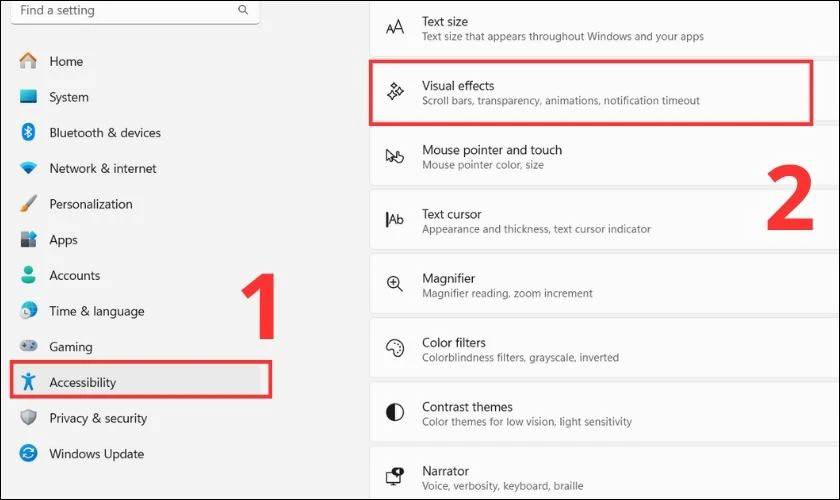Click the Text cursor Ab icon
The image size is (840, 500).
[x=395, y=220]
